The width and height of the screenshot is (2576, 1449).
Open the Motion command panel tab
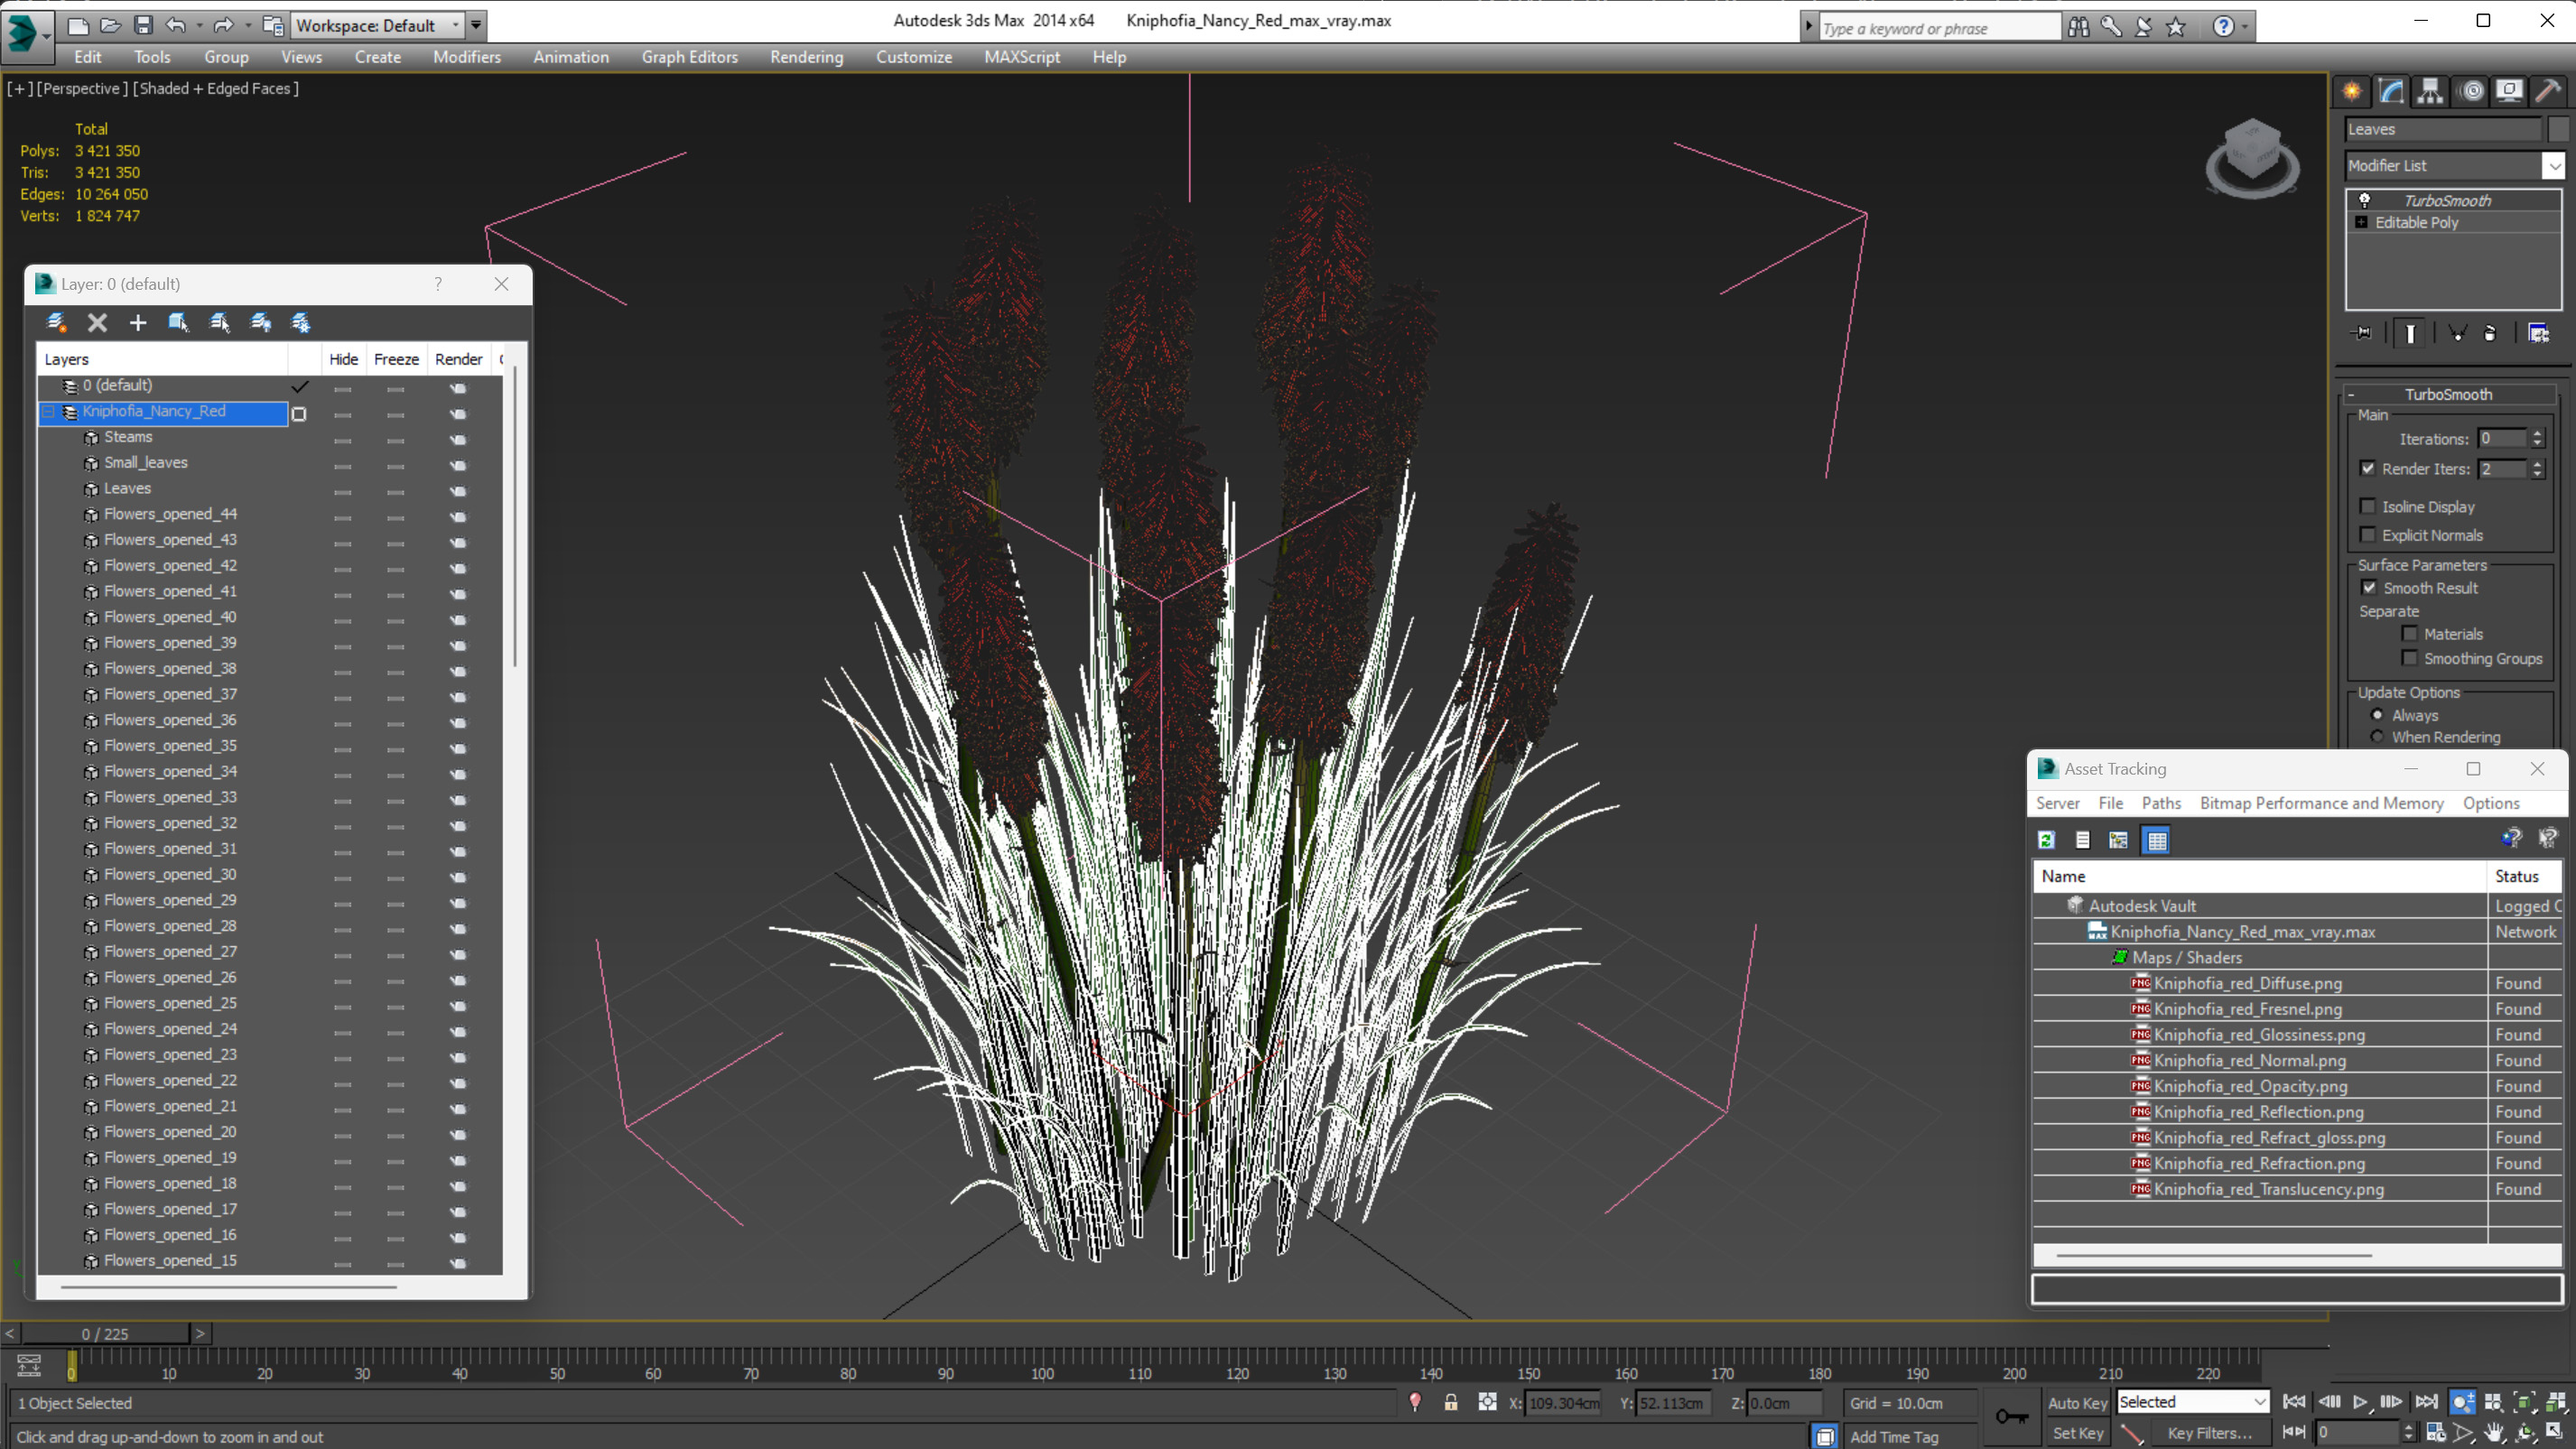(2471, 92)
